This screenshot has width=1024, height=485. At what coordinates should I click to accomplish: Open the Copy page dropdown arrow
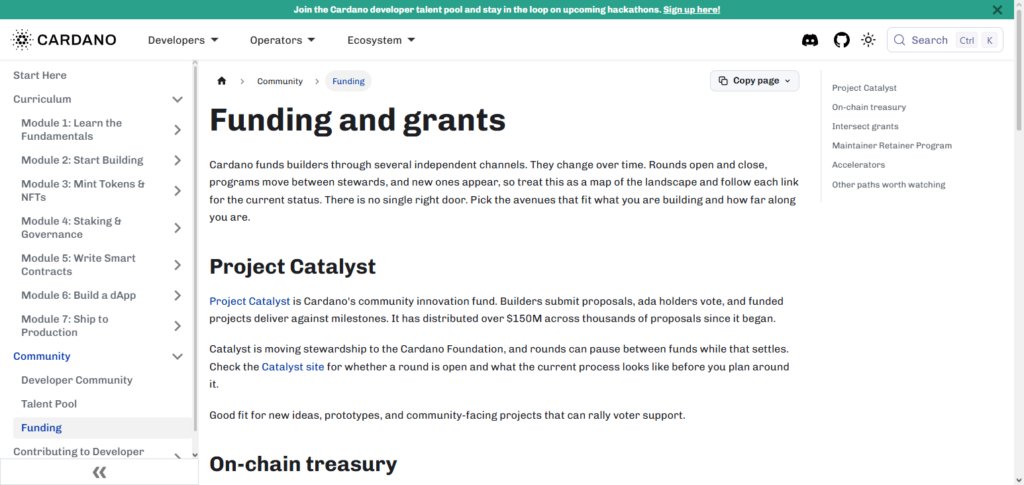pyautogui.click(x=787, y=81)
